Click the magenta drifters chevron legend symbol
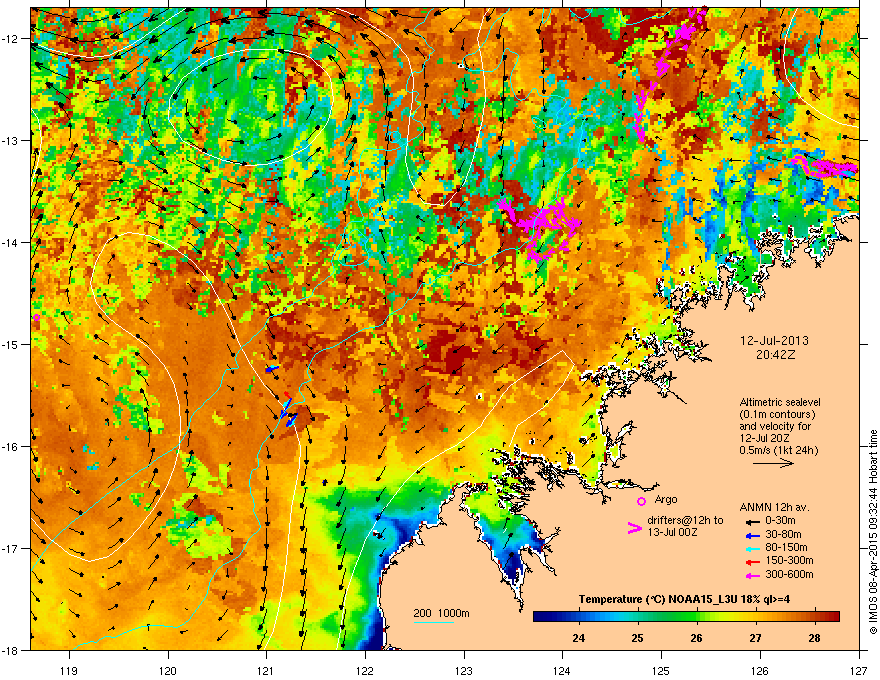Image resolution: width=880 pixels, height=680 pixels. (x=634, y=528)
